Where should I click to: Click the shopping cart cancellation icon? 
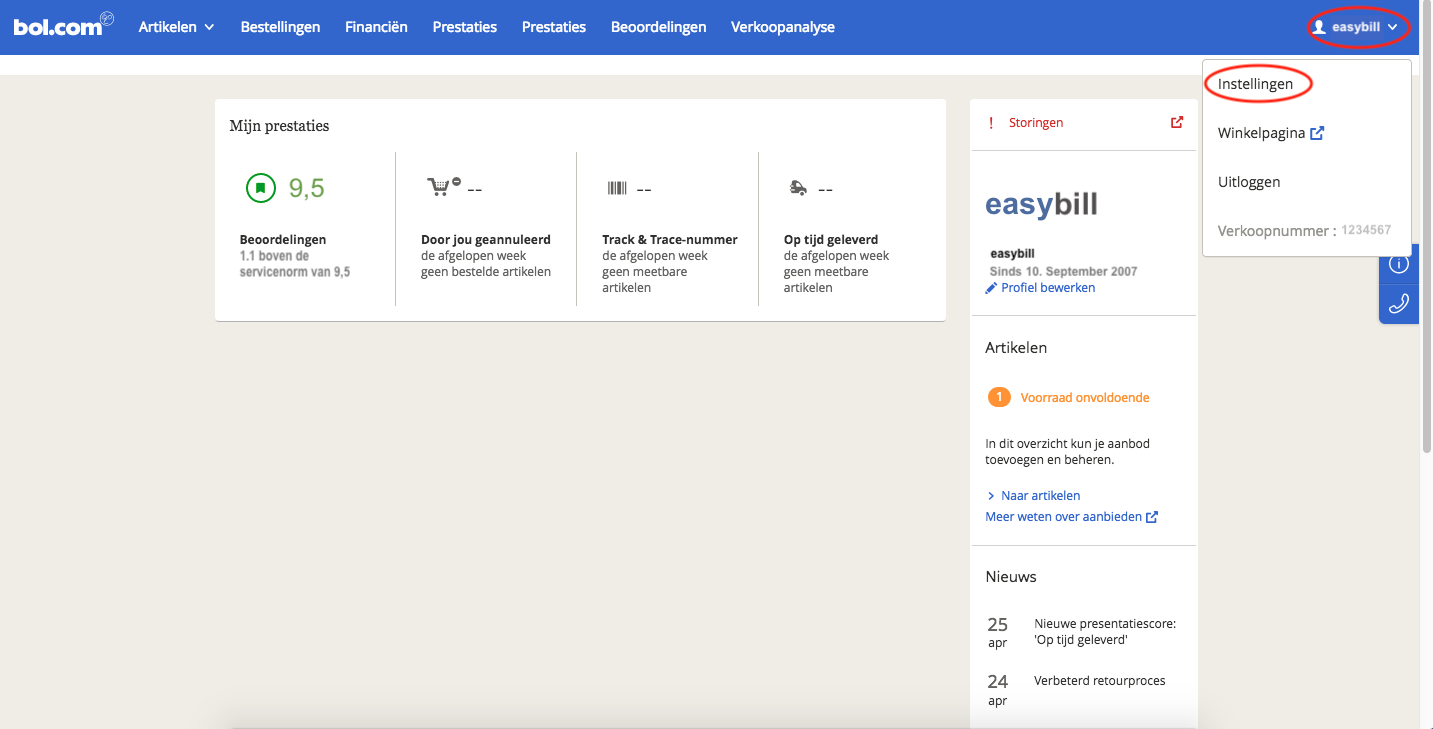[x=443, y=187]
